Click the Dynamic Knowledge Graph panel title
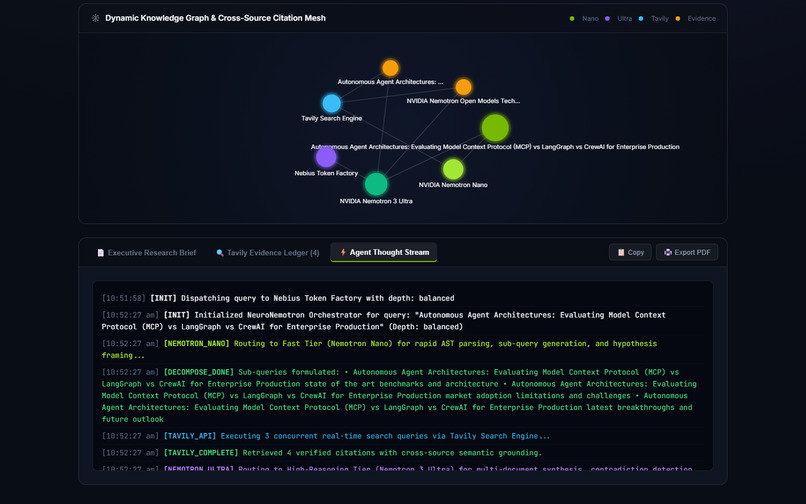 (x=215, y=18)
